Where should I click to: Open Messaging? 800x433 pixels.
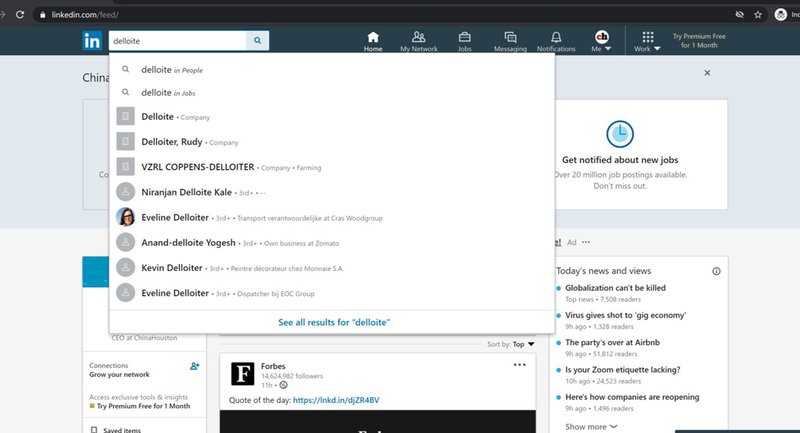[x=510, y=41]
